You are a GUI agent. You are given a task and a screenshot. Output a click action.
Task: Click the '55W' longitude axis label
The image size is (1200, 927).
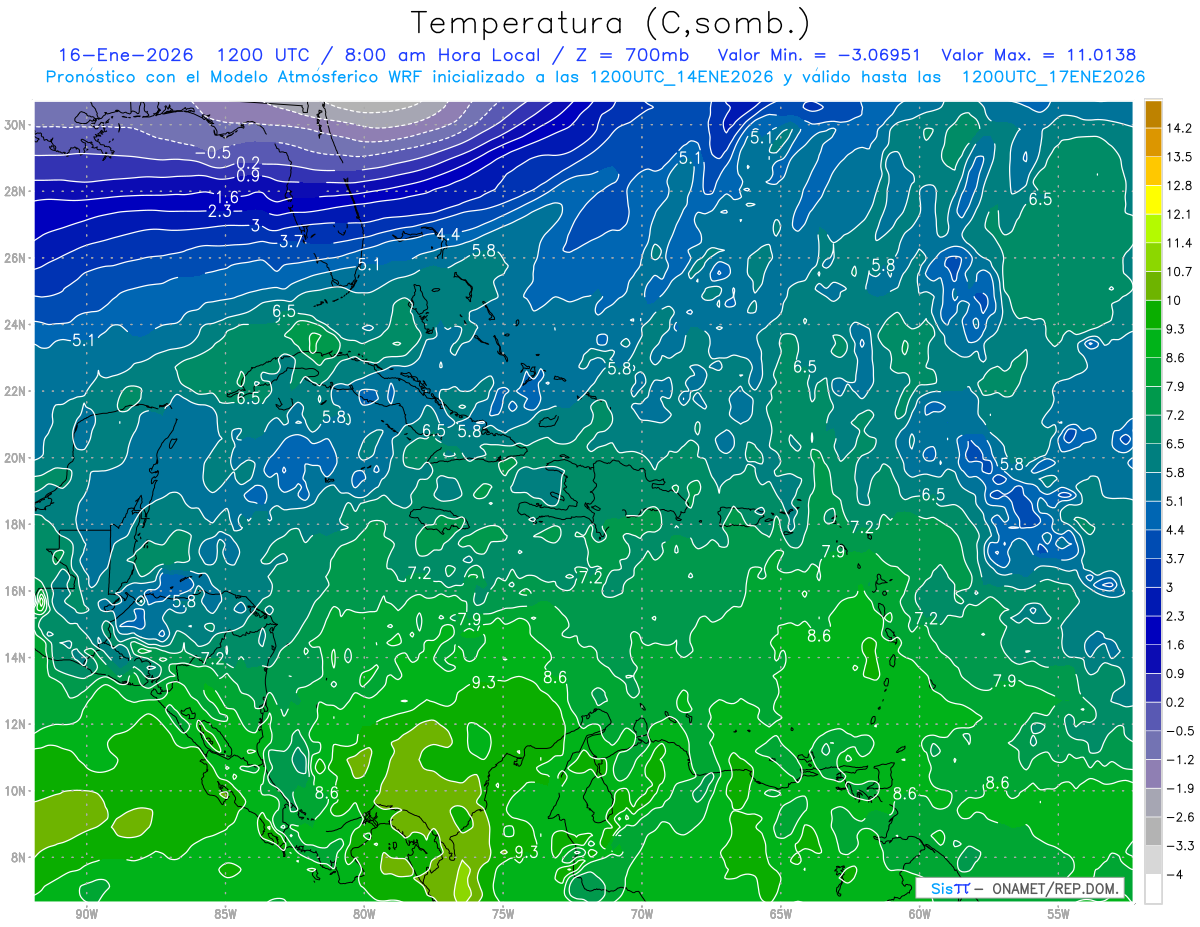pyautogui.click(x=1059, y=914)
